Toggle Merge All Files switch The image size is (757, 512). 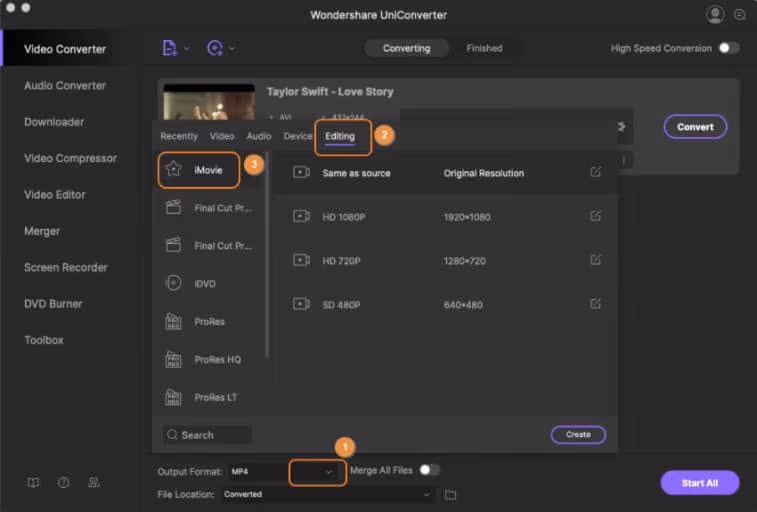click(429, 470)
